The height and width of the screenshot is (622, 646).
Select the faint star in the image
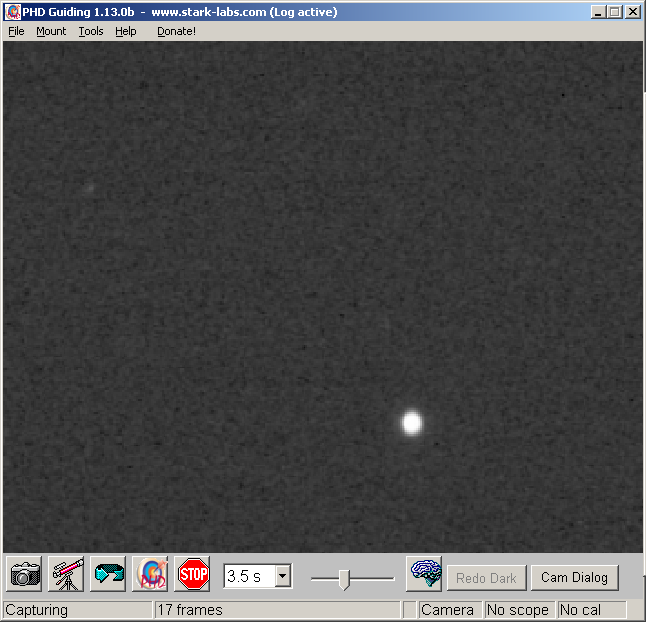(89, 189)
